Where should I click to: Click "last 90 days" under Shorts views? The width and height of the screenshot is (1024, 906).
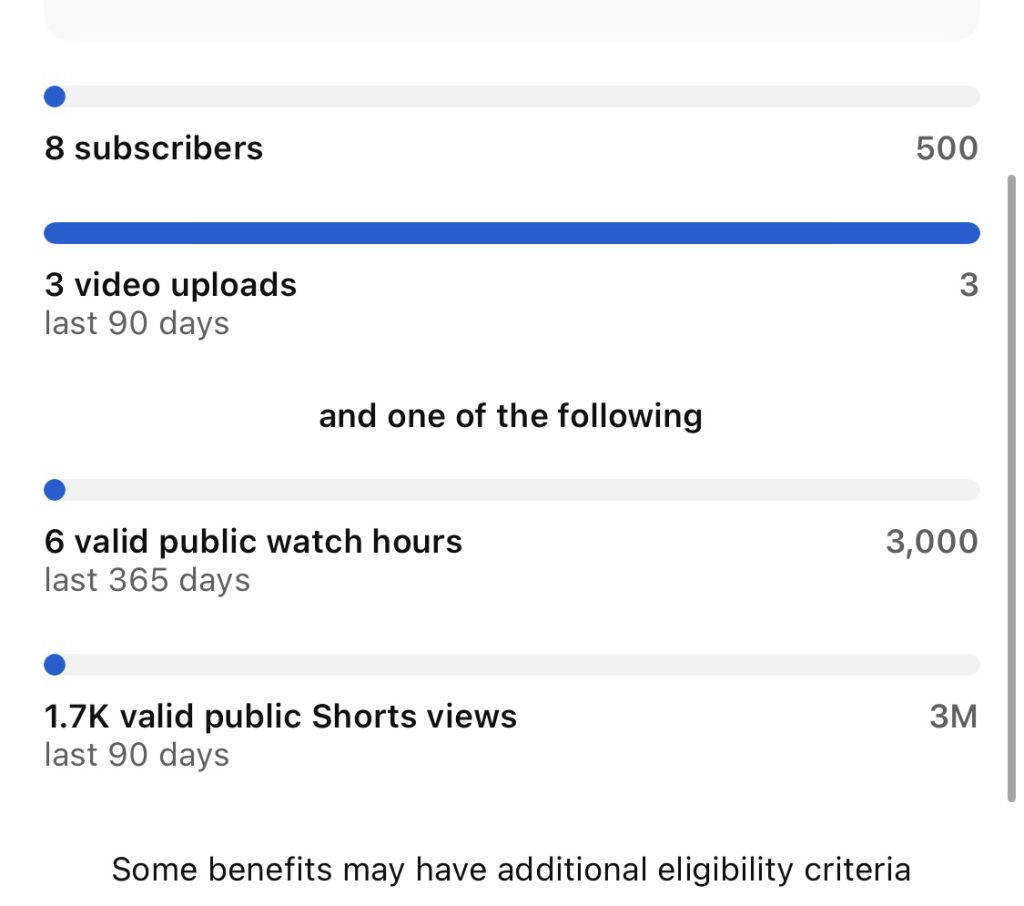(137, 756)
